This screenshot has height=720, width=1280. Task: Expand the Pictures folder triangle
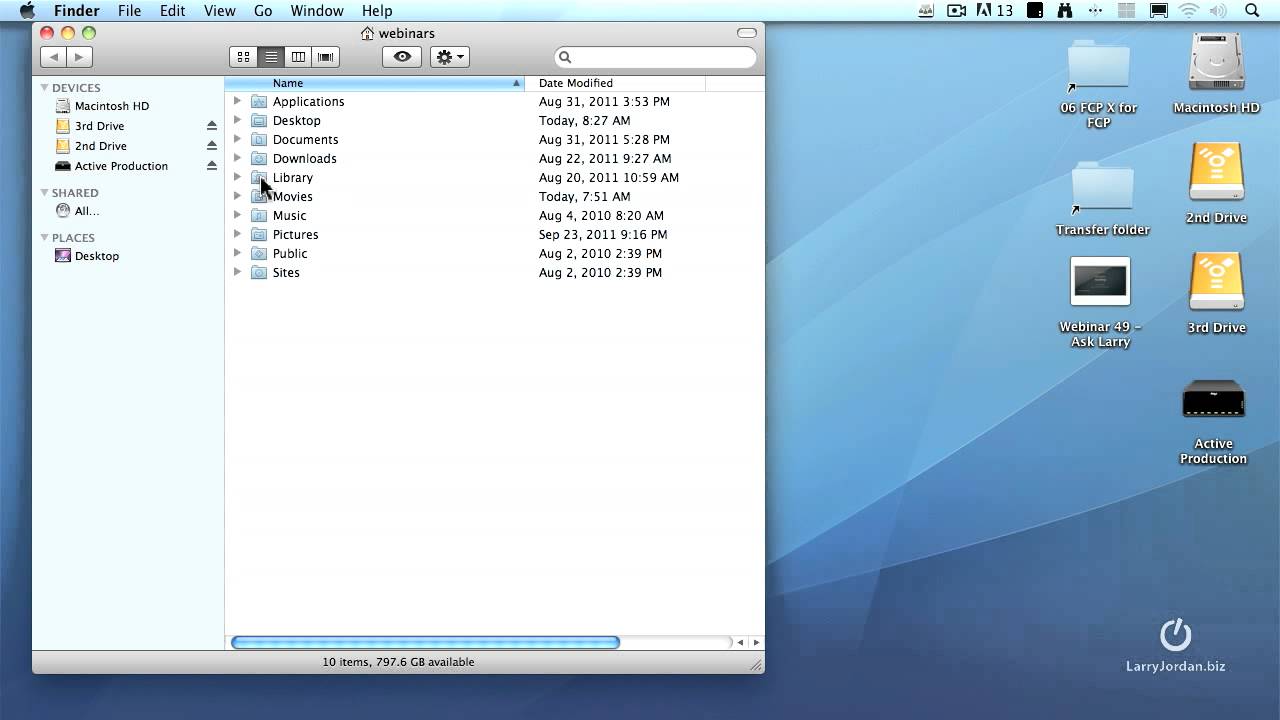[x=237, y=234]
